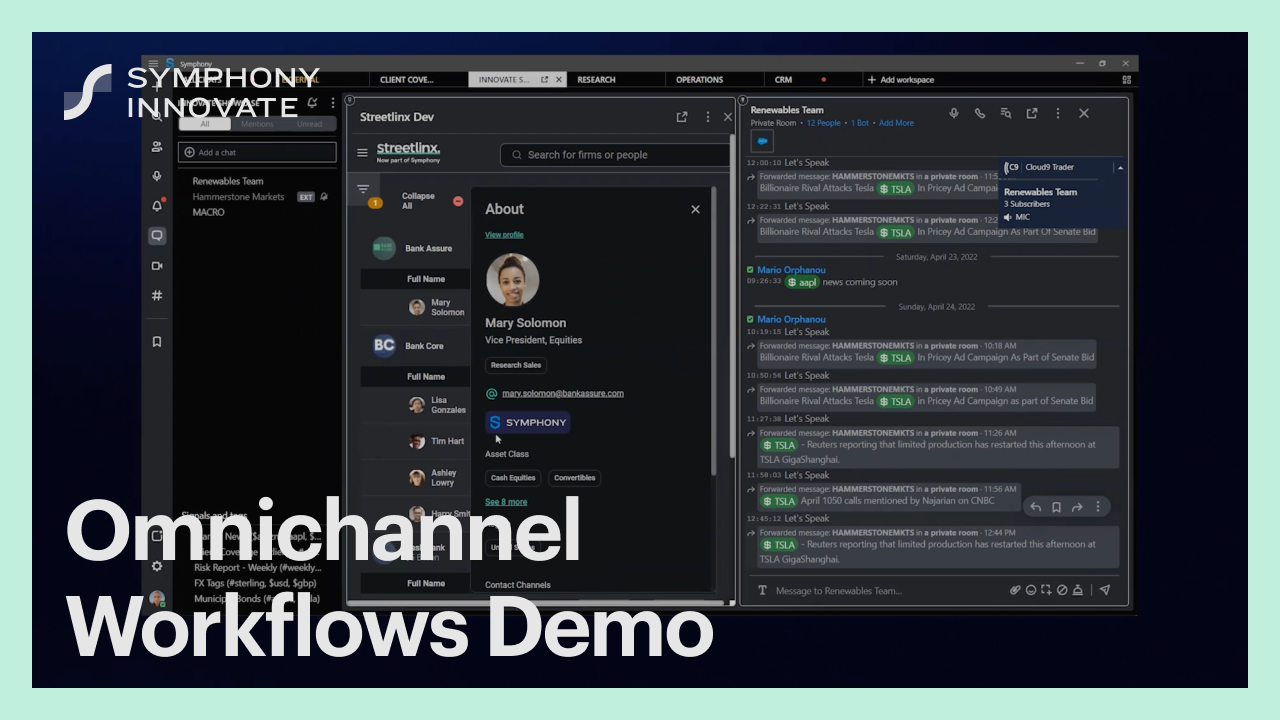Switch to the RESEARCH workspace tab

pyautogui.click(x=596, y=80)
